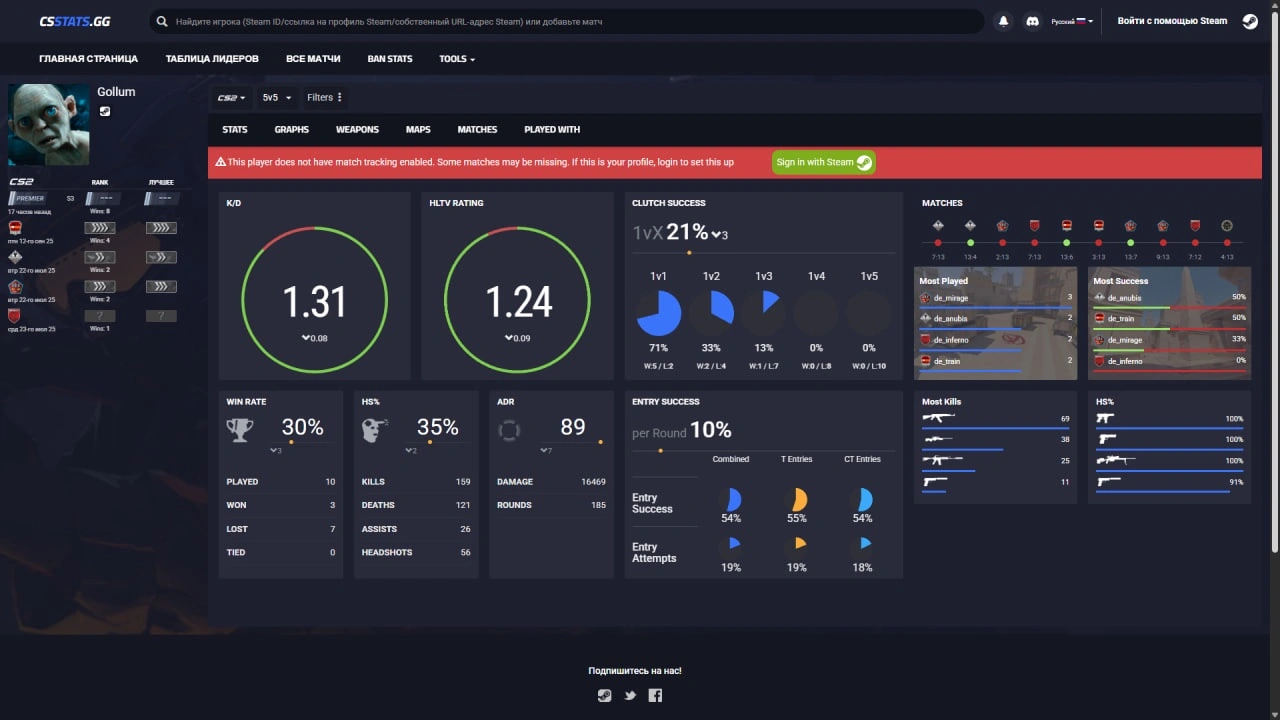Viewport: 1280px width, 720px height.
Task: Click the search magnifier icon
Action: (162, 21)
